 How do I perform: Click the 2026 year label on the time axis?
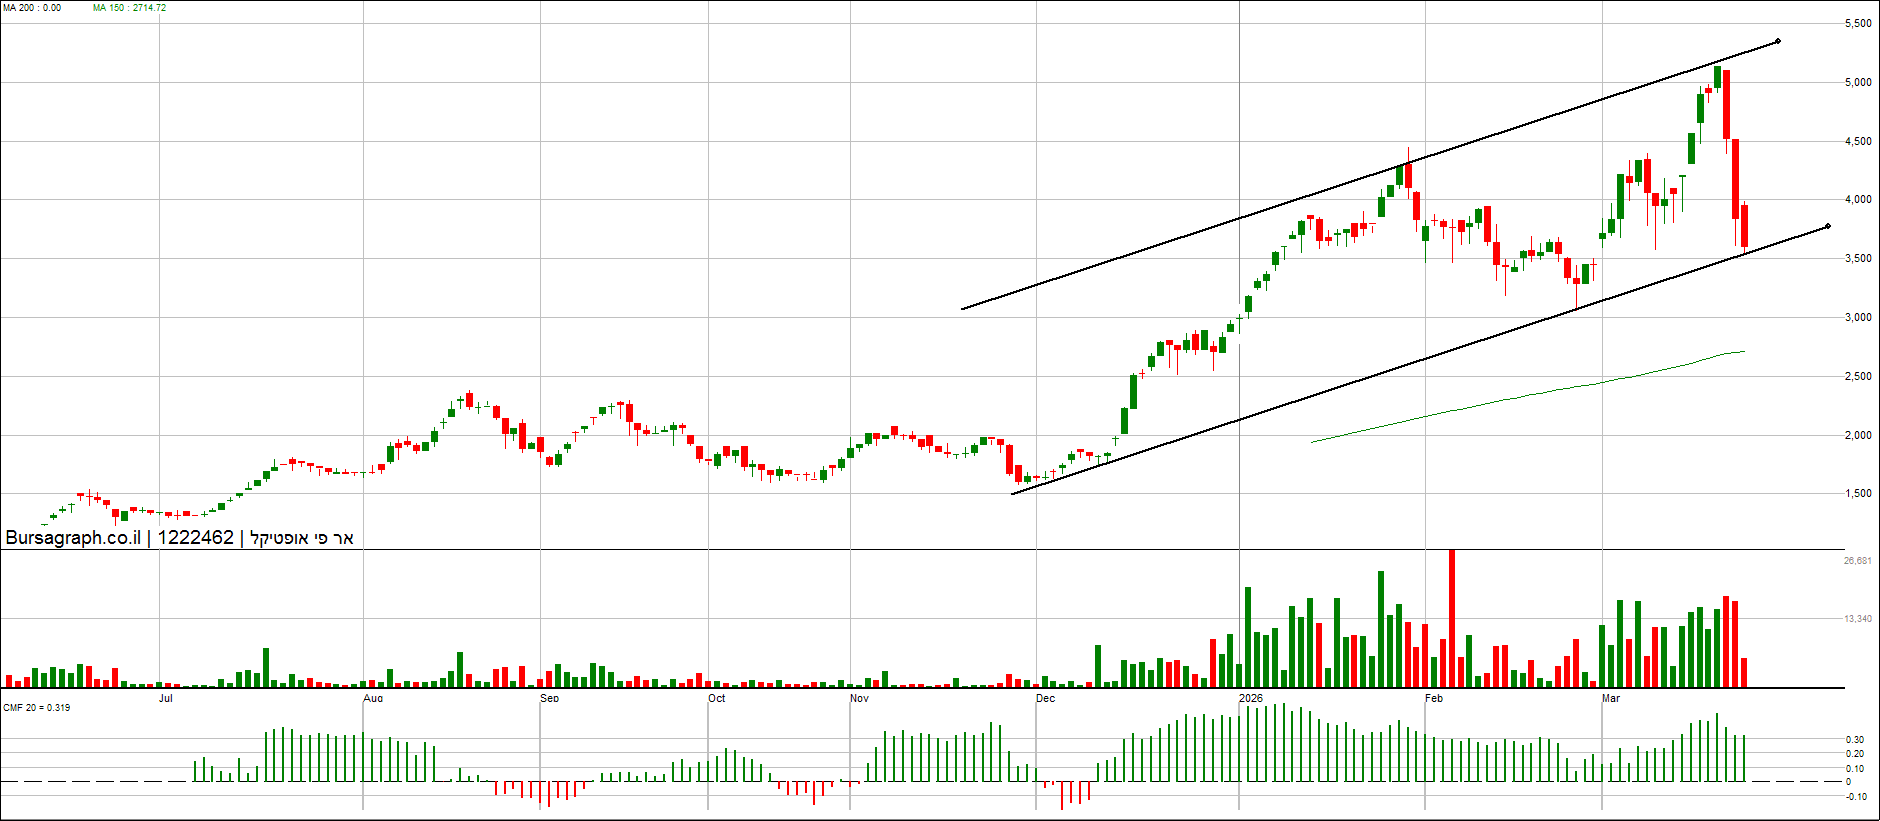pos(1251,698)
